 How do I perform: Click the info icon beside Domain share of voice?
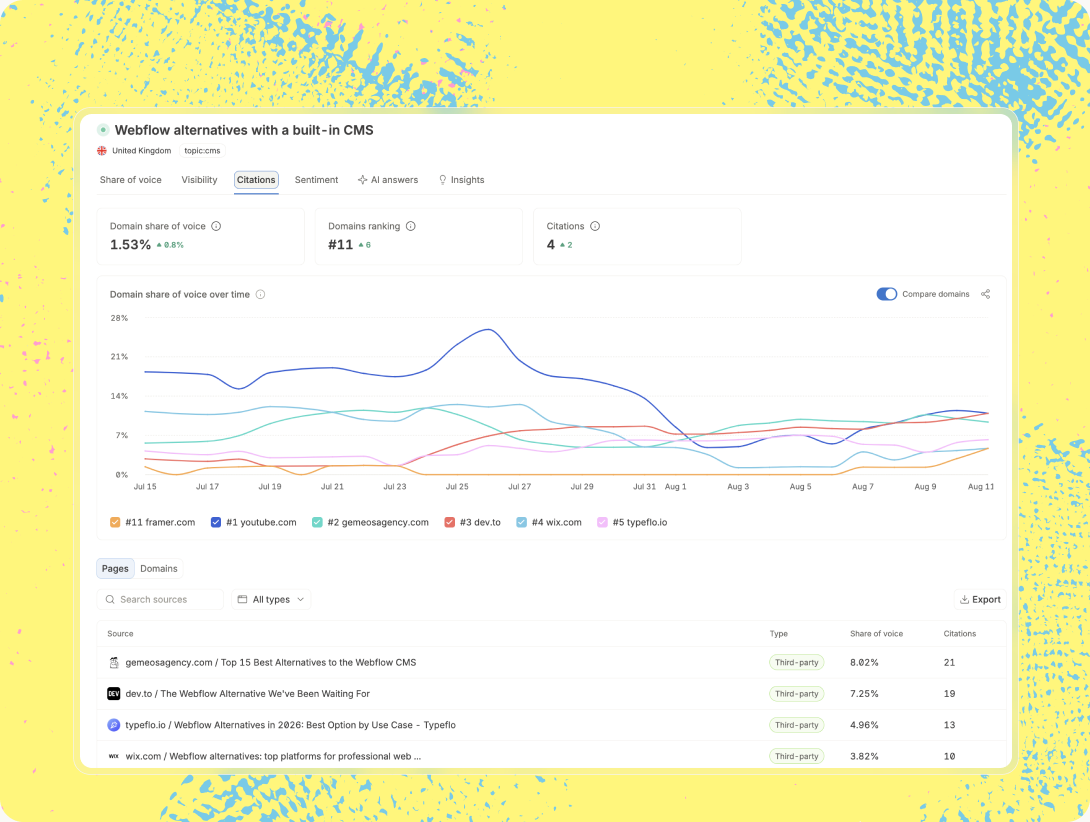pyautogui.click(x=216, y=226)
